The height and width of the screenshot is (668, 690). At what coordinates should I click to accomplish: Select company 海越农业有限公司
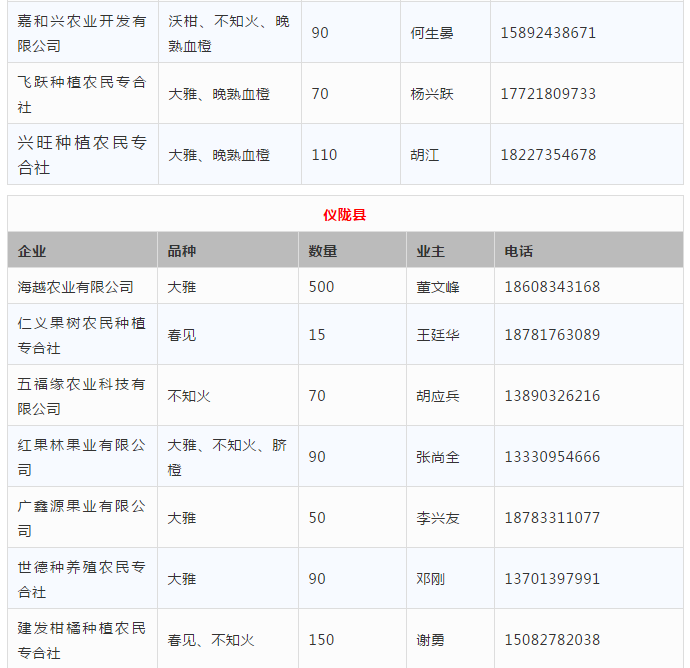[76, 287]
